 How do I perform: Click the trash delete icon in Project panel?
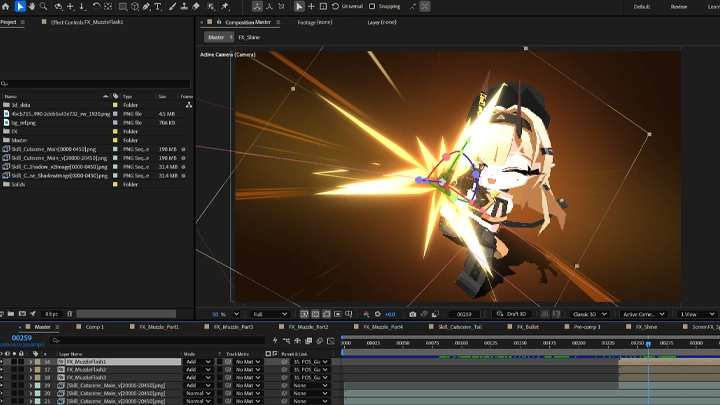(70, 314)
